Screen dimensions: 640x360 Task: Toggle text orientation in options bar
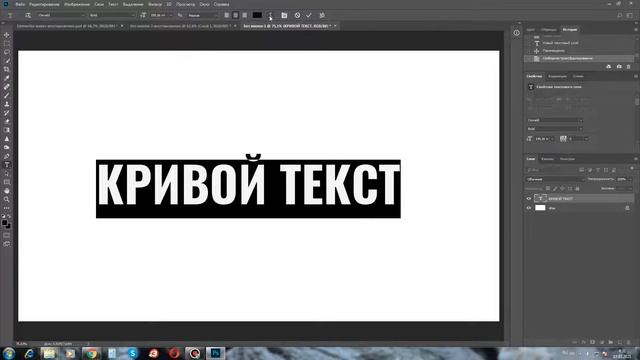click(x=28, y=15)
